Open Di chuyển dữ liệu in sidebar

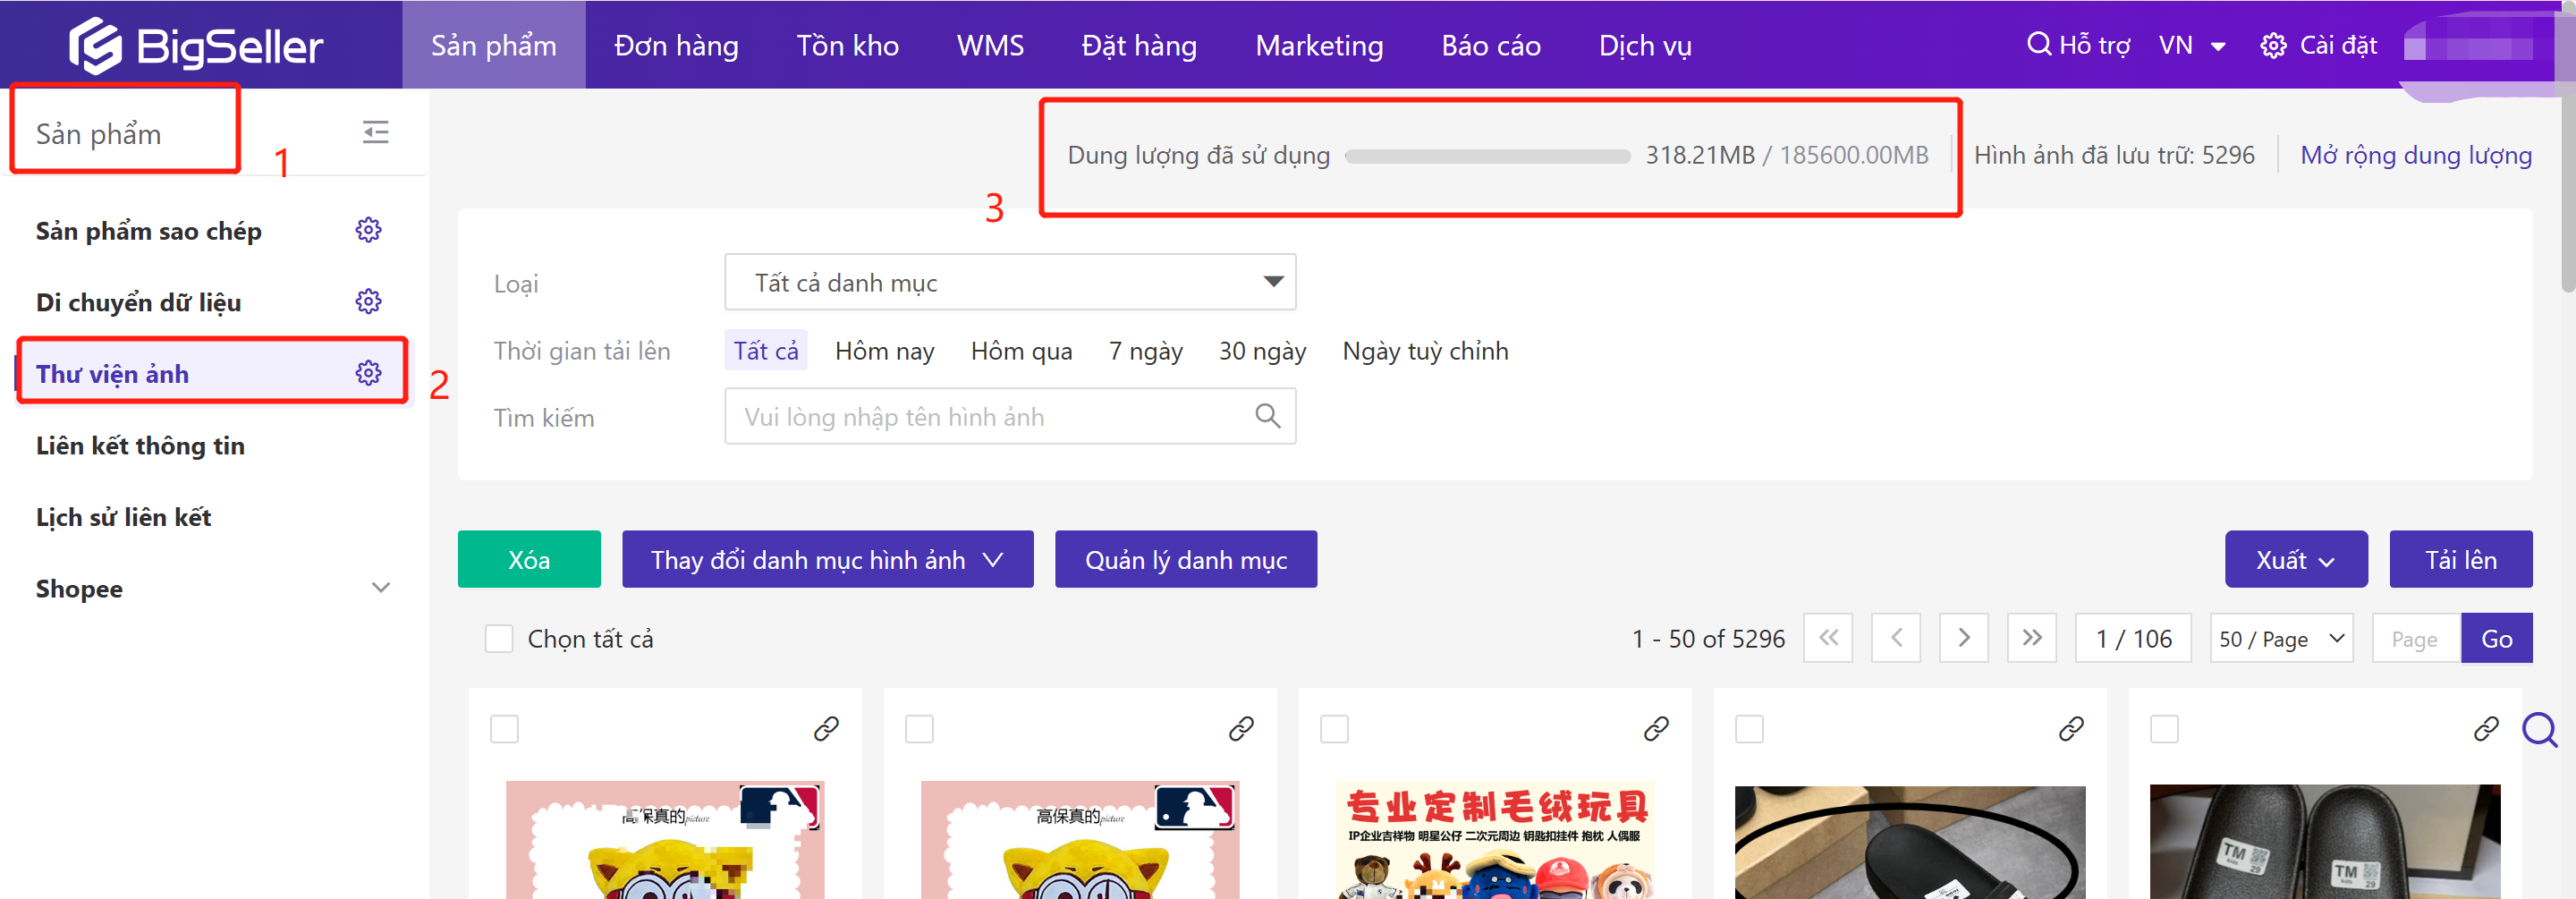click(x=139, y=302)
